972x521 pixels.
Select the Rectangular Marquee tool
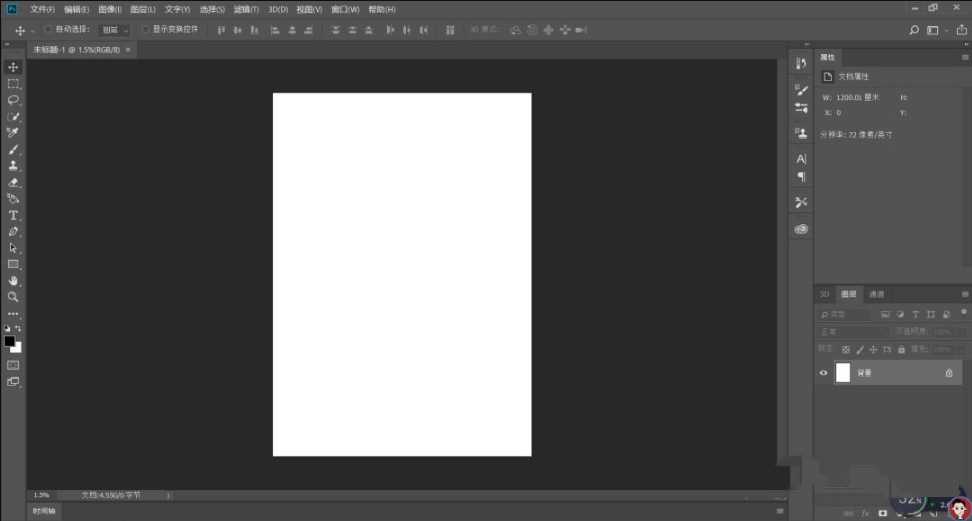pyautogui.click(x=14, y=84)
